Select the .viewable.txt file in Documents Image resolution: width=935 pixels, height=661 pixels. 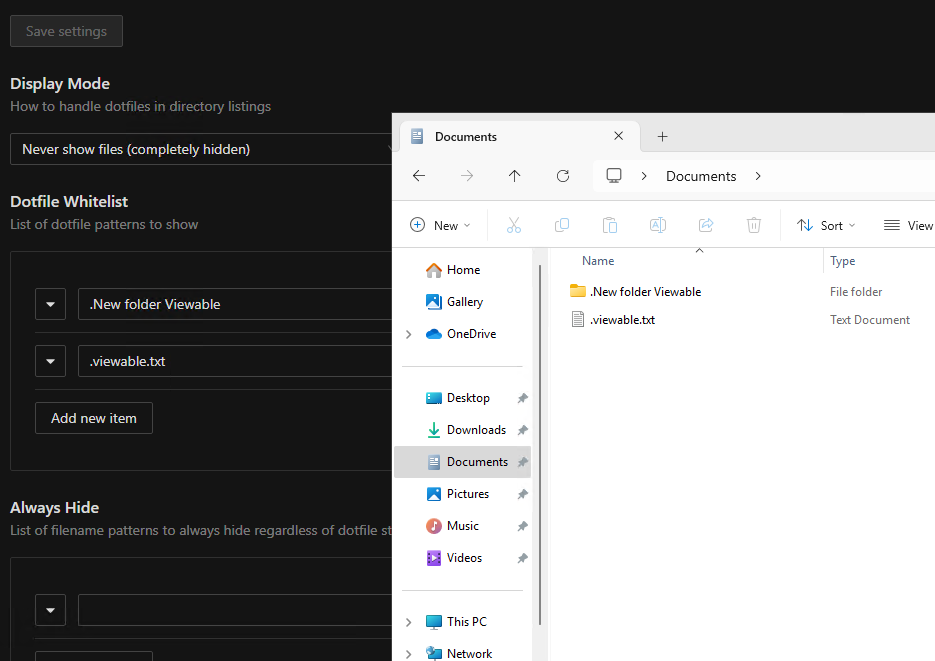pos(621,319)
